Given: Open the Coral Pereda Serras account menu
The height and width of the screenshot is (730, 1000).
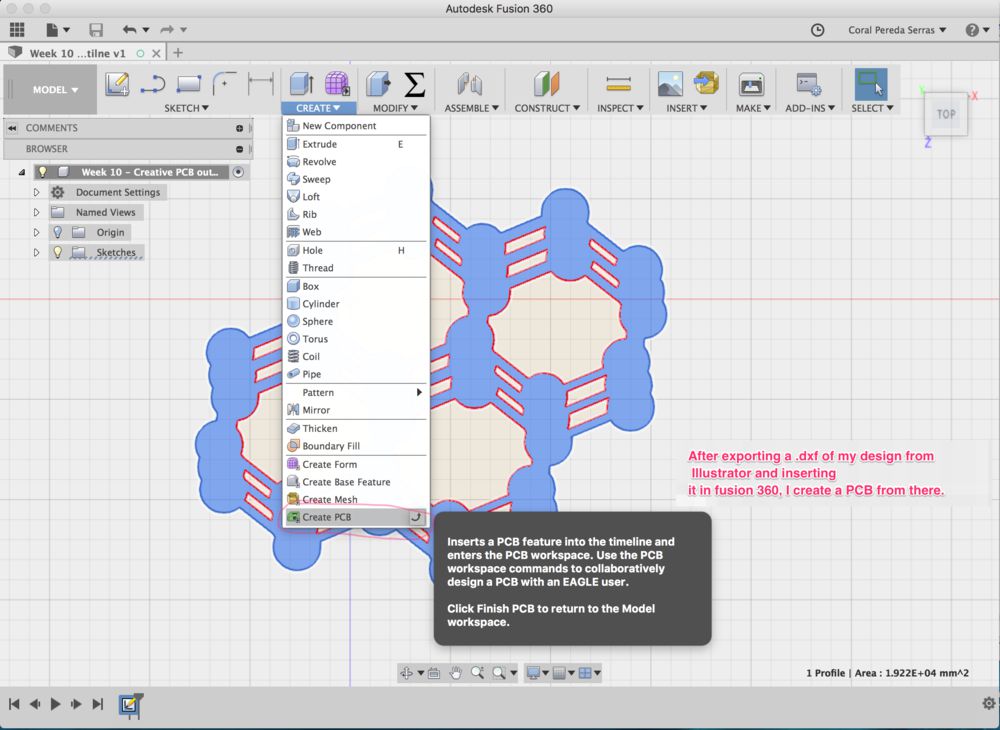Looking at the screenshot, I should 897,30.
